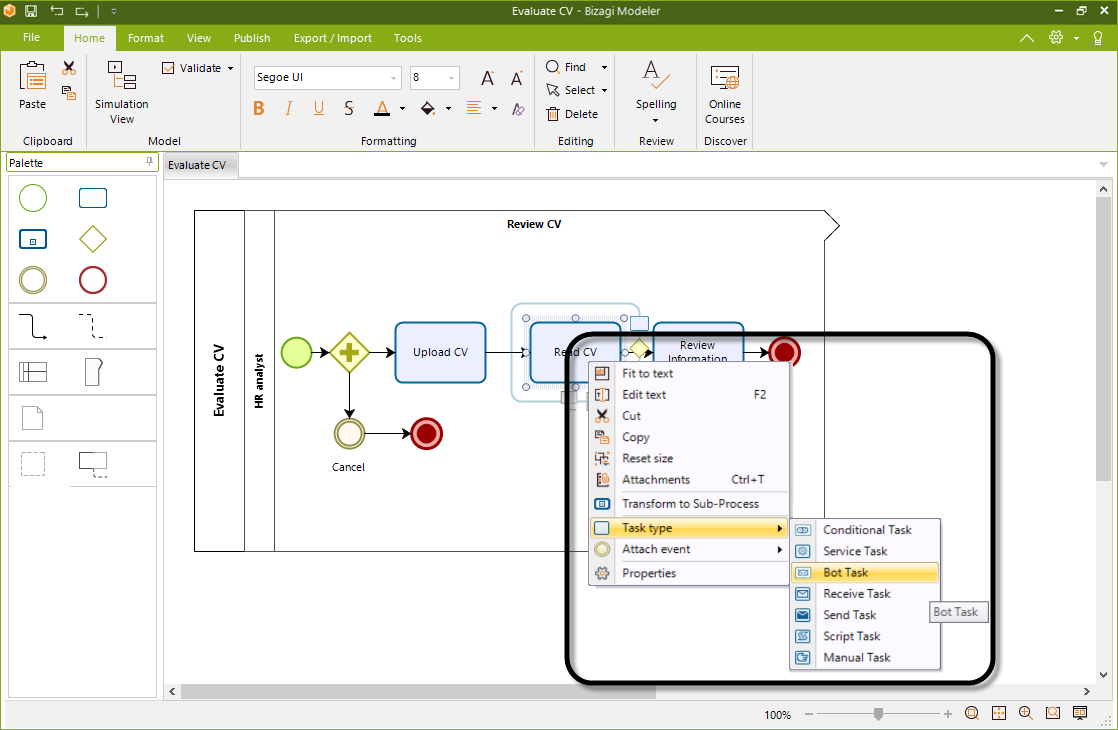Switch to the Tools tab
The height and width of the screenshot is (730, 1118).
tap(408, 38)
